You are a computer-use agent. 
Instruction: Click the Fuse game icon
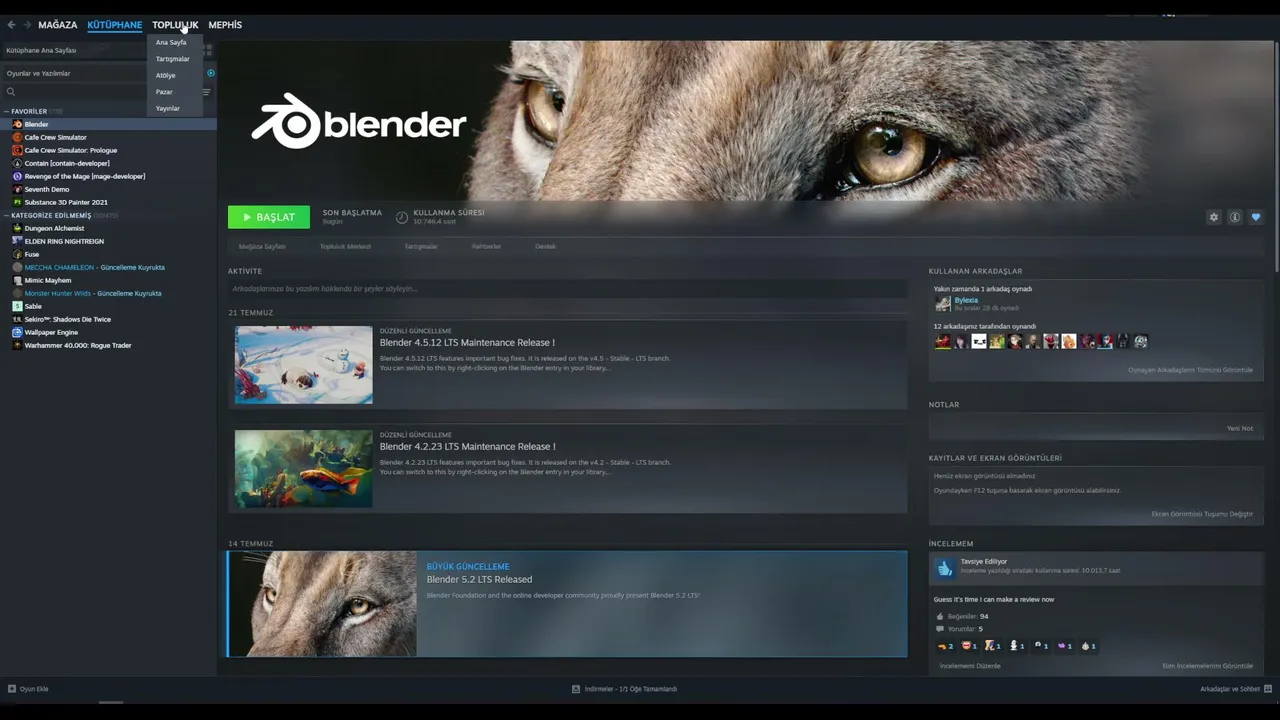(x=17, y=254)
